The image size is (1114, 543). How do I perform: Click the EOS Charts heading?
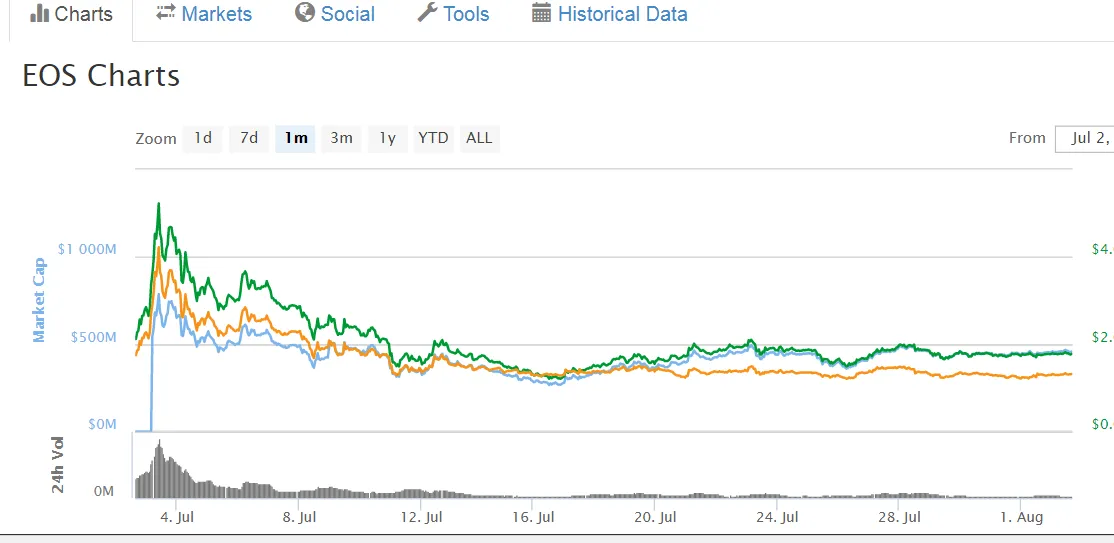101,75
